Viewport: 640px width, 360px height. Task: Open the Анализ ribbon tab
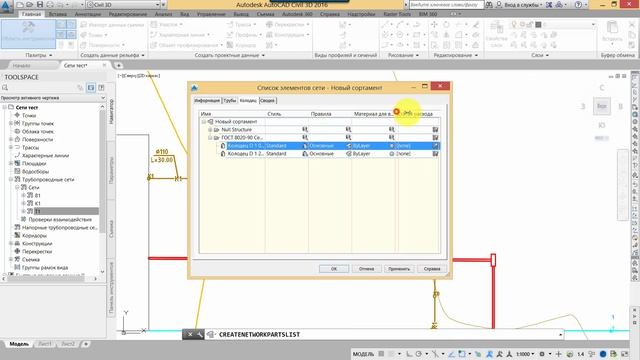click(163, 14)
